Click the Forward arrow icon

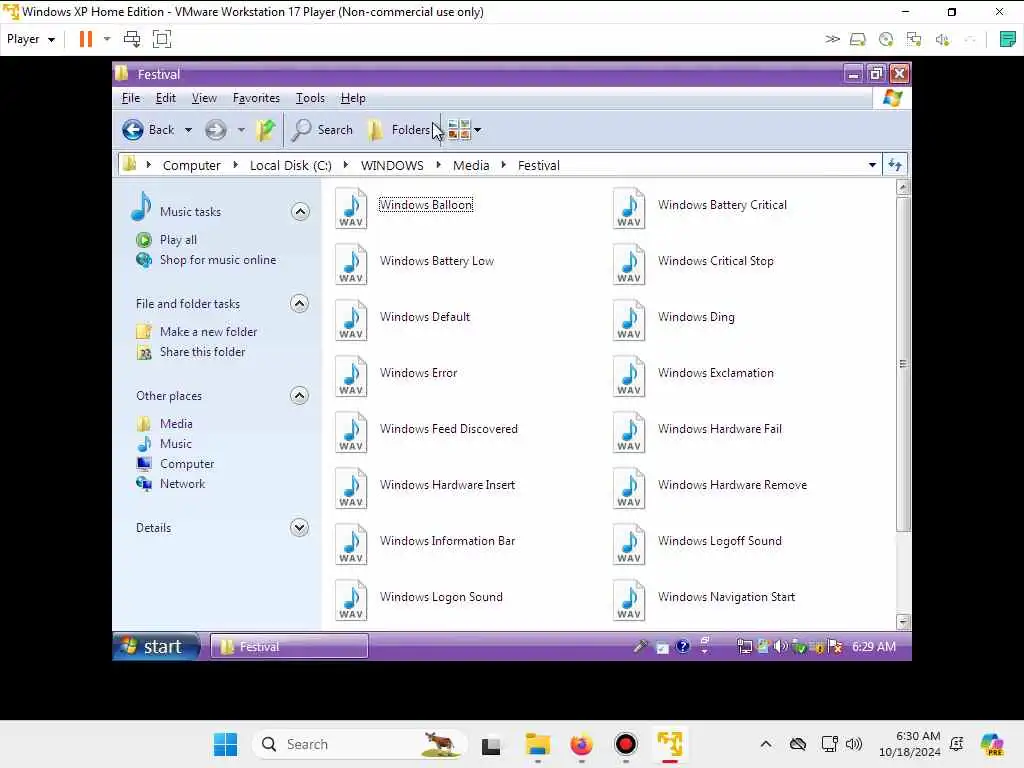pos(216,130)
